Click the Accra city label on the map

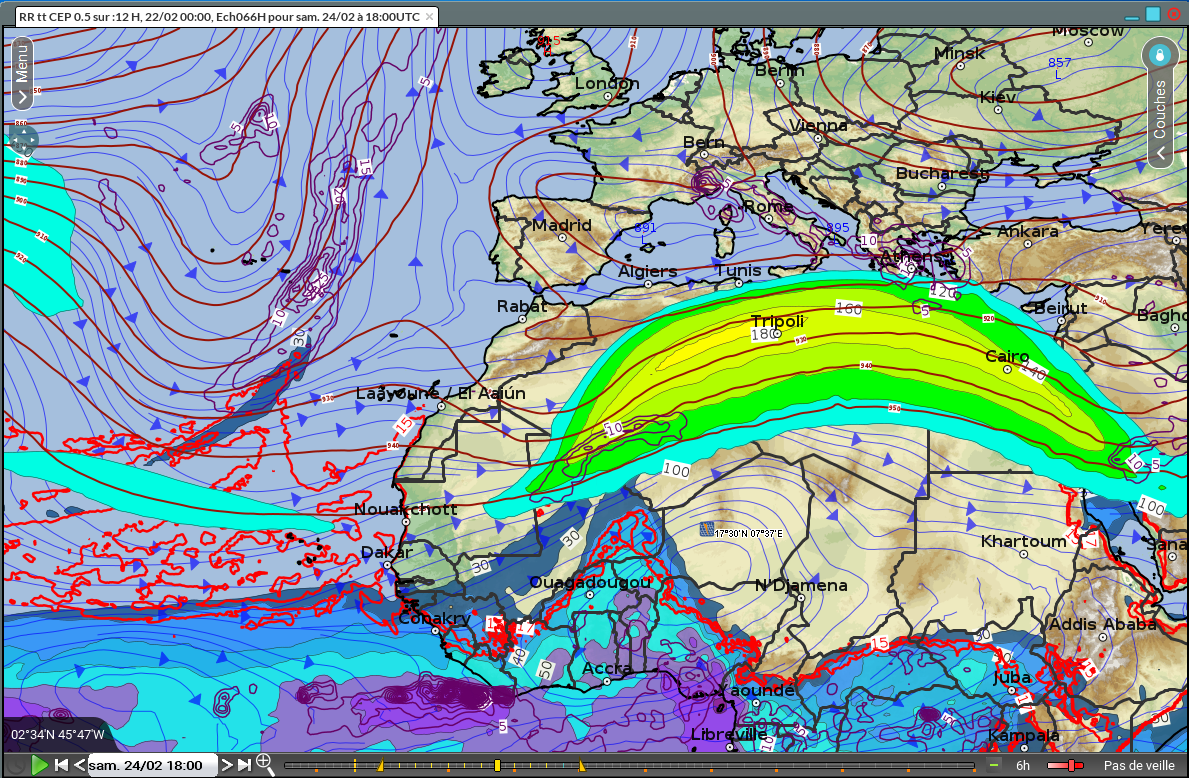(x=607, y=669)
